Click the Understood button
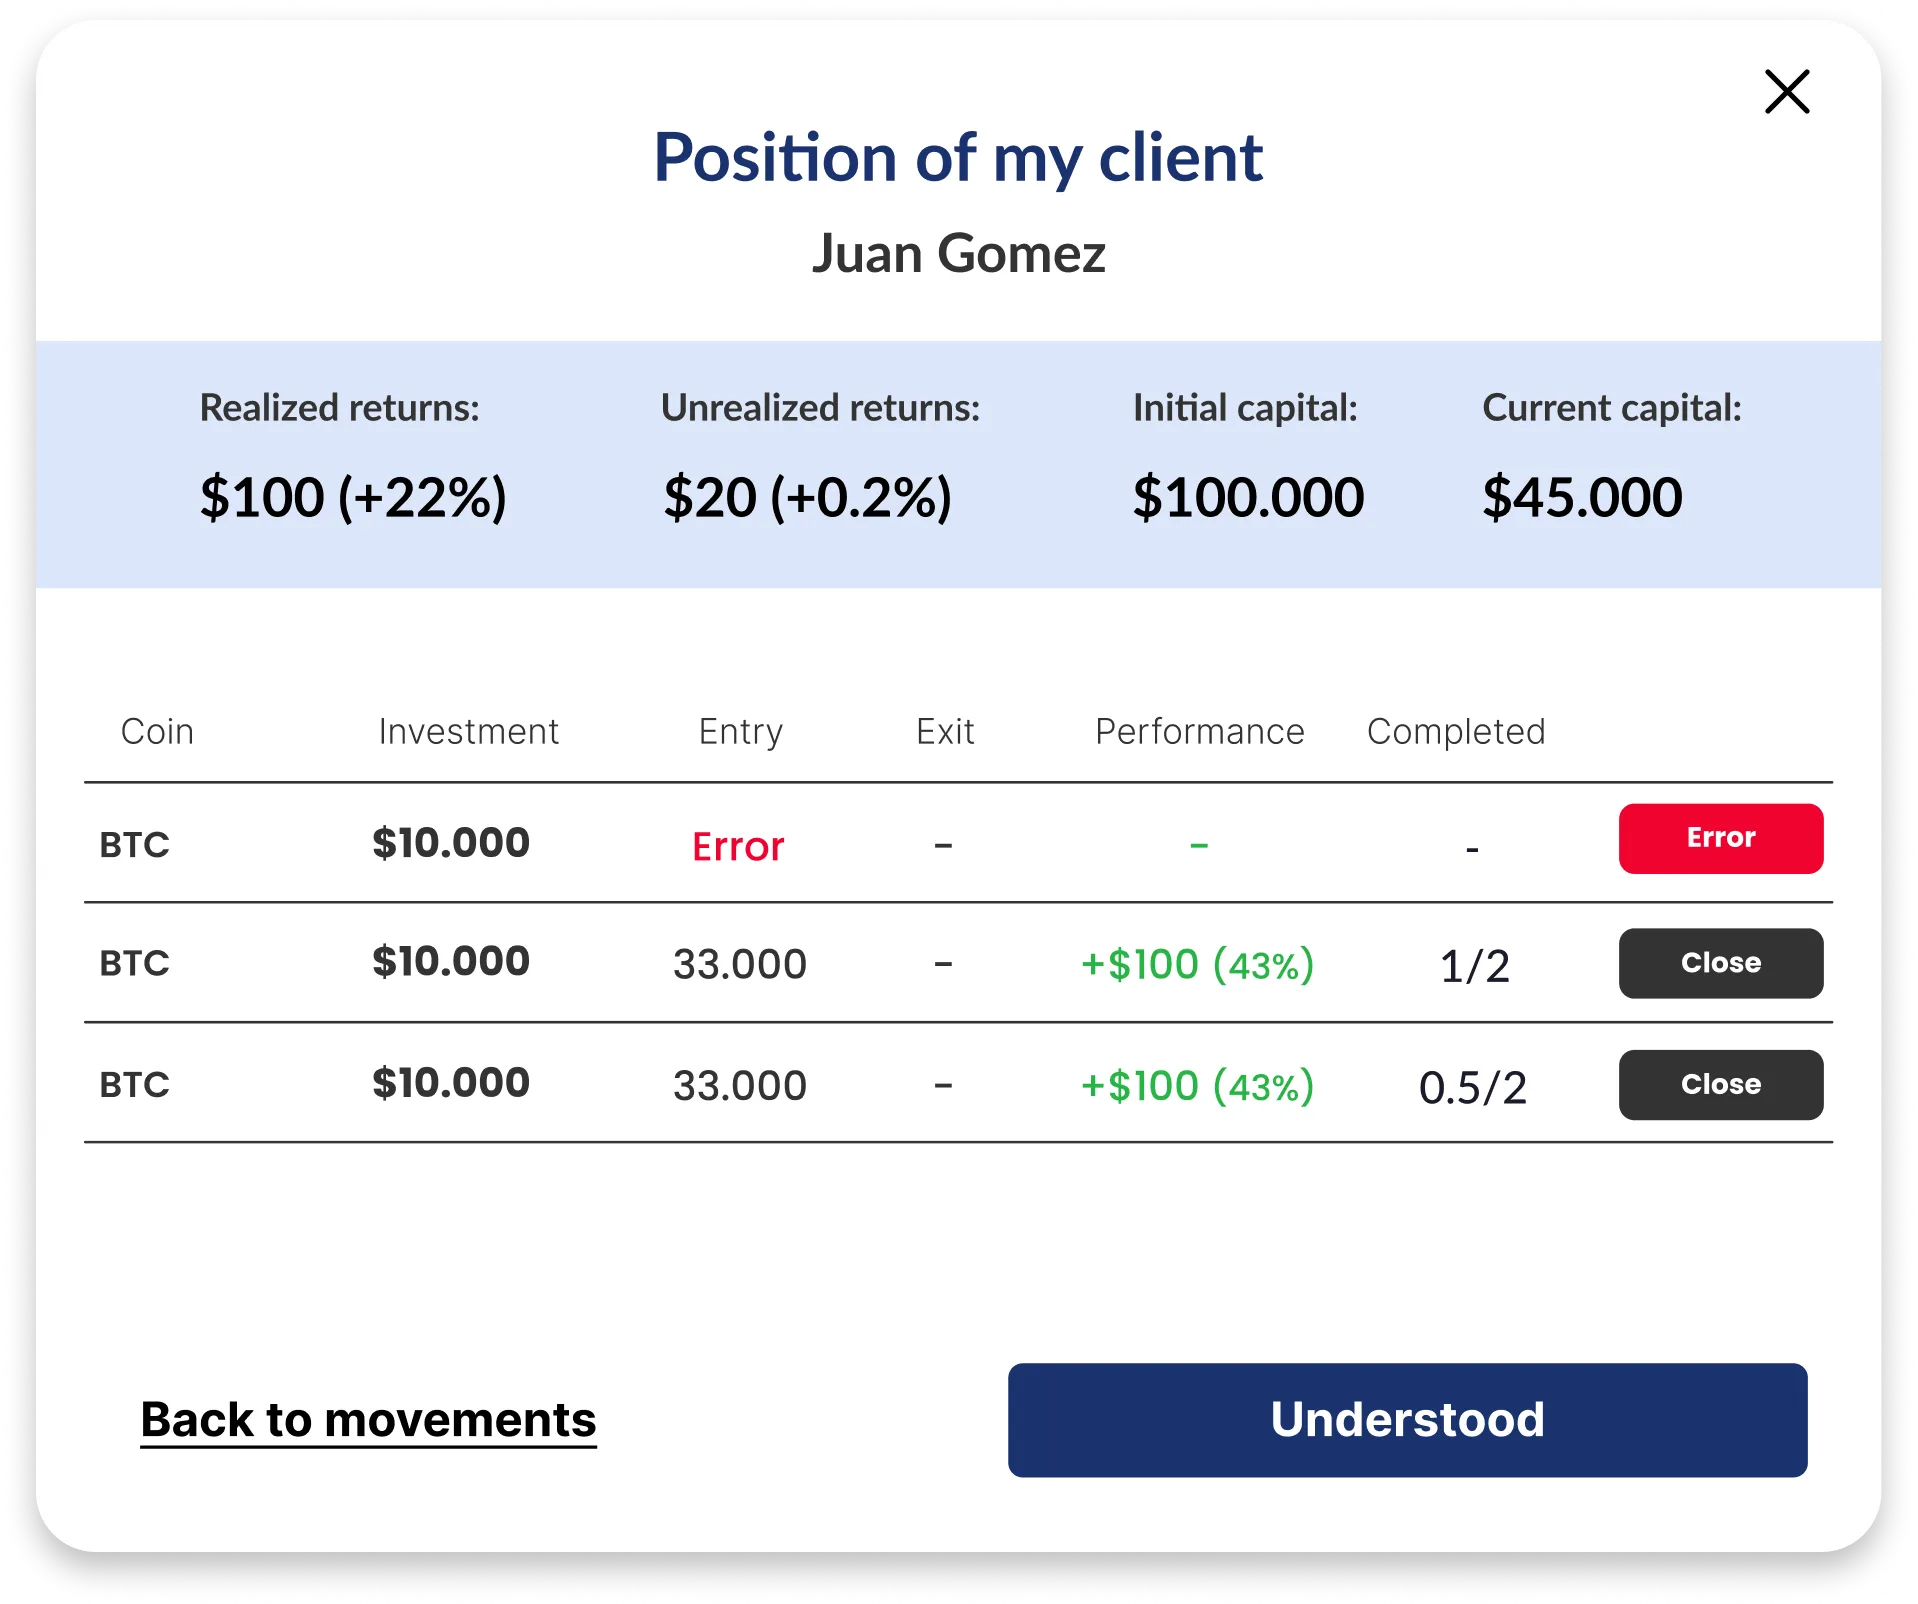The image size is (1918, 1604). pyautogui.click(x=1408, y=1420)
